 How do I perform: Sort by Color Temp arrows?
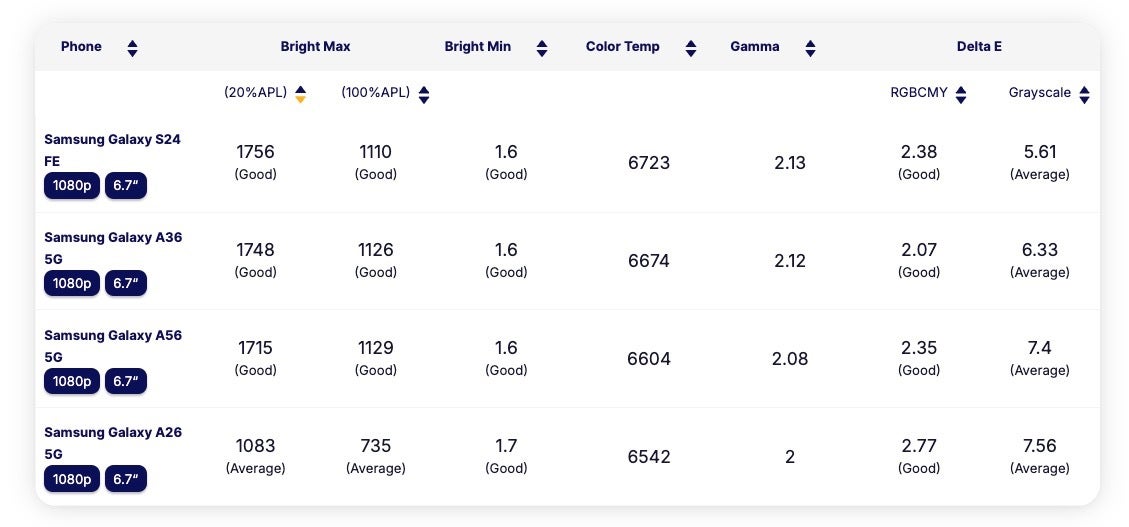point(690,48)
